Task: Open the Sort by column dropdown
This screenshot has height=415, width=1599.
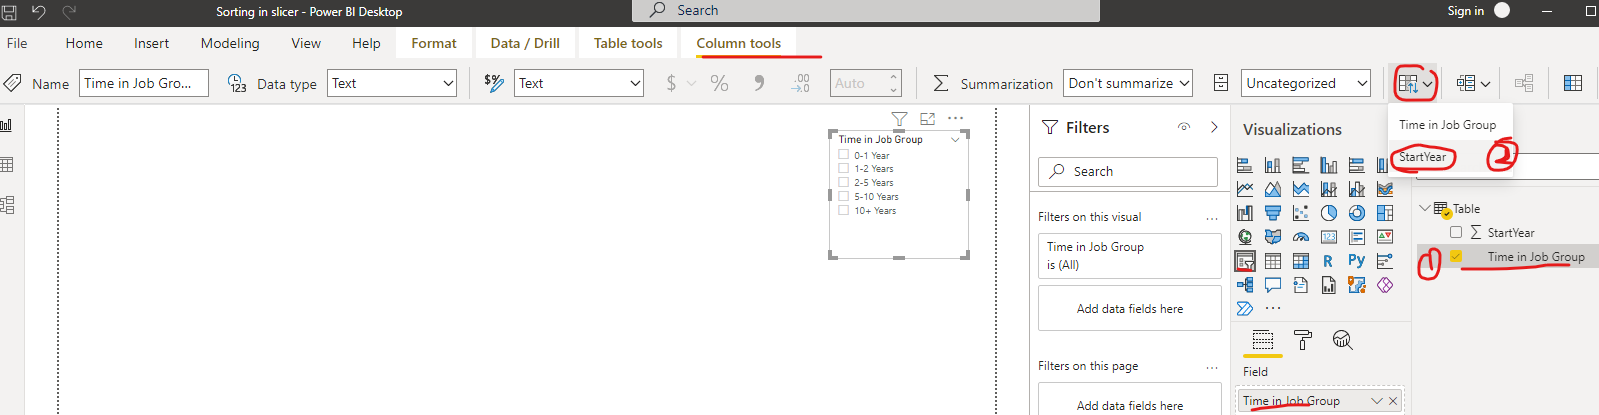Action: point(1415,83)
